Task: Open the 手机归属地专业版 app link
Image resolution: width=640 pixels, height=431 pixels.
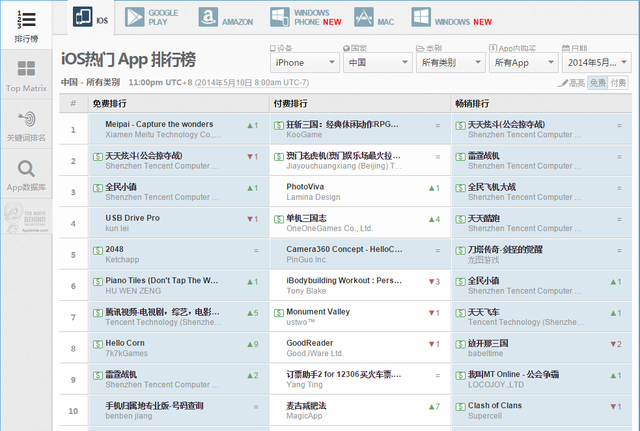Action: pos(154,406)
